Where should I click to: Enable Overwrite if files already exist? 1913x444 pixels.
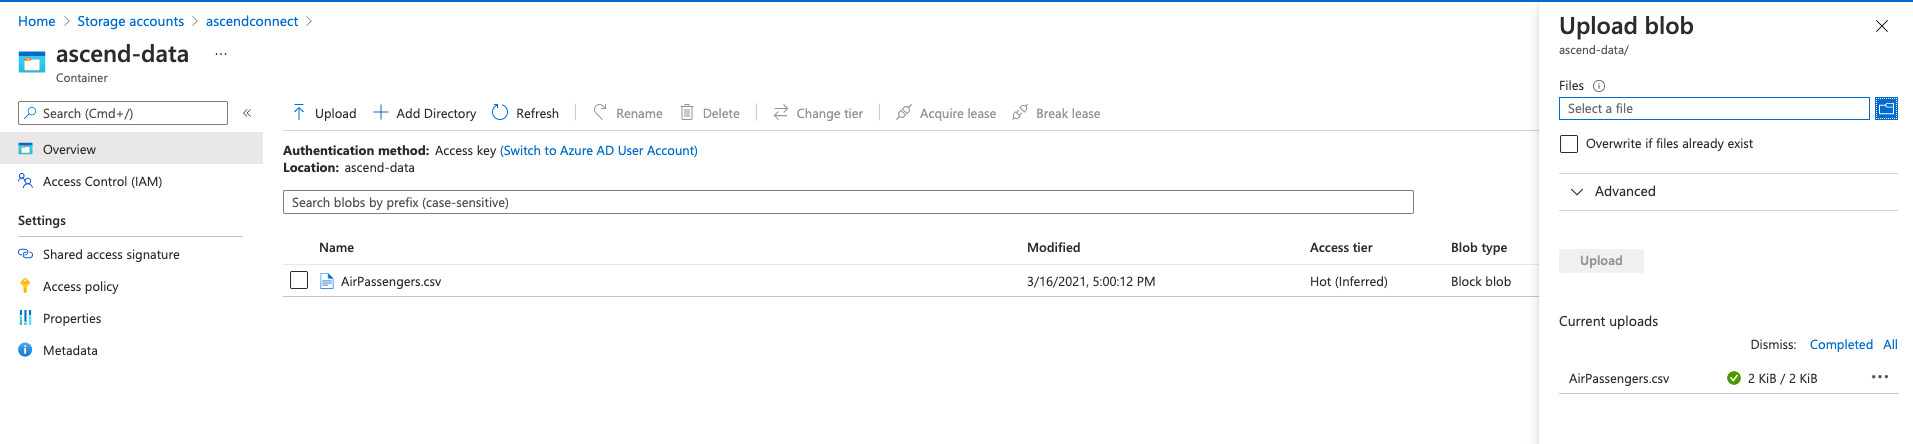coord(1569,144)
